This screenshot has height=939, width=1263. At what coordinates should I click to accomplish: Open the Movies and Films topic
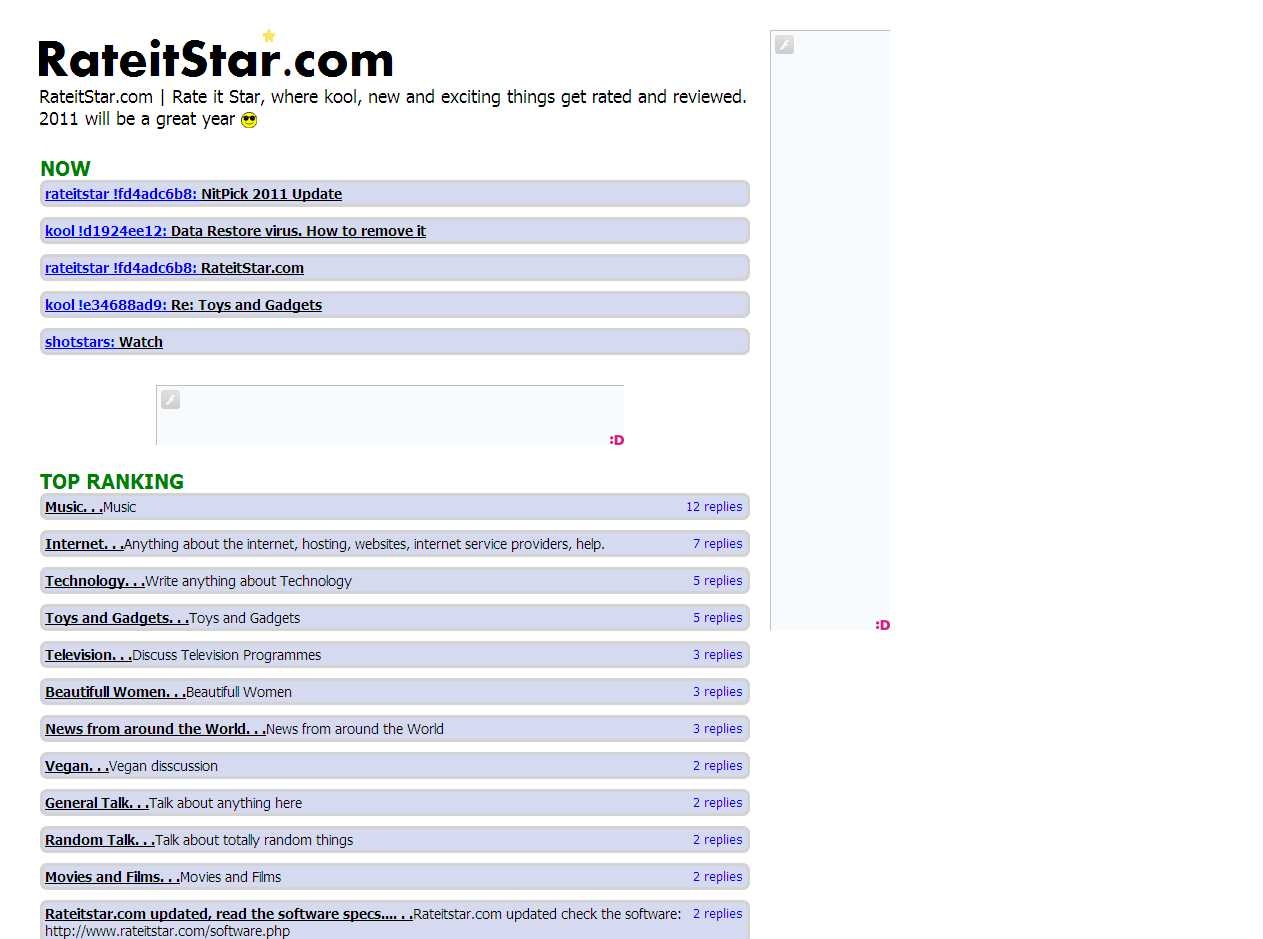tap(112, 877)
